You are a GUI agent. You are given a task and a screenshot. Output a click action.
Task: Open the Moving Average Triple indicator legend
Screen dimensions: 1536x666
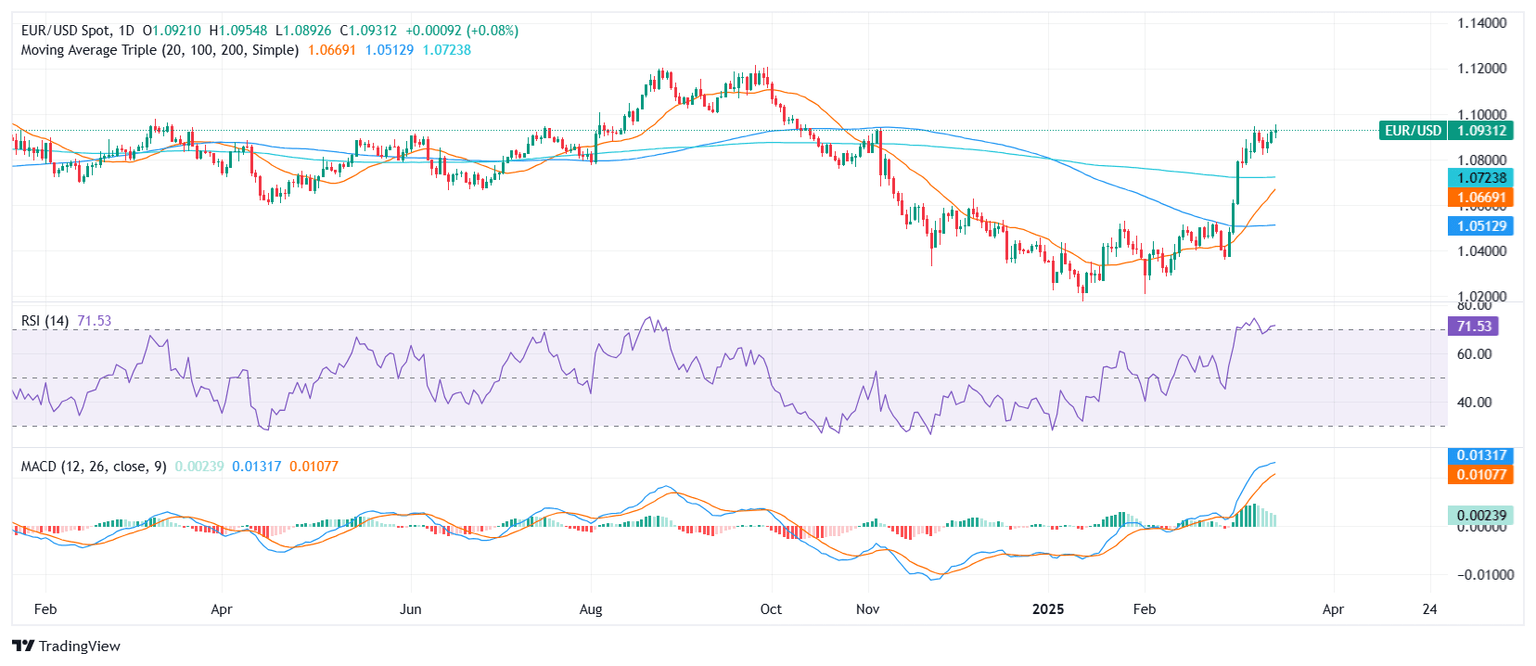click(160, 49)
